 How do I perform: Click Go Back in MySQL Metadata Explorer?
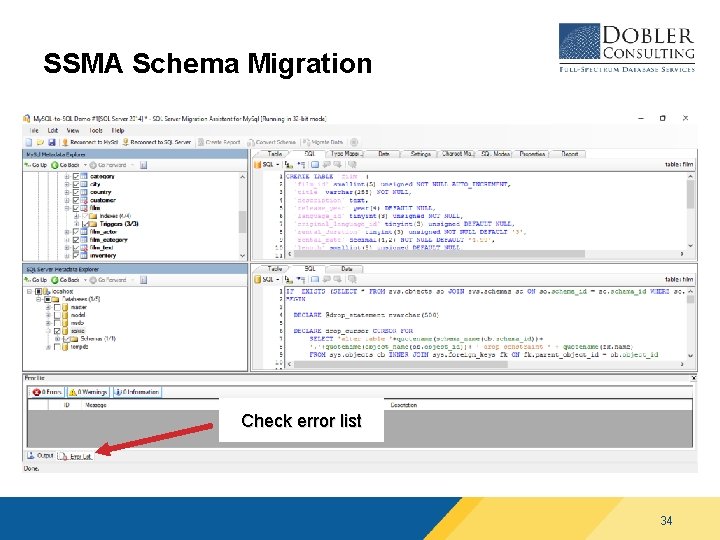tap(66, 165)
